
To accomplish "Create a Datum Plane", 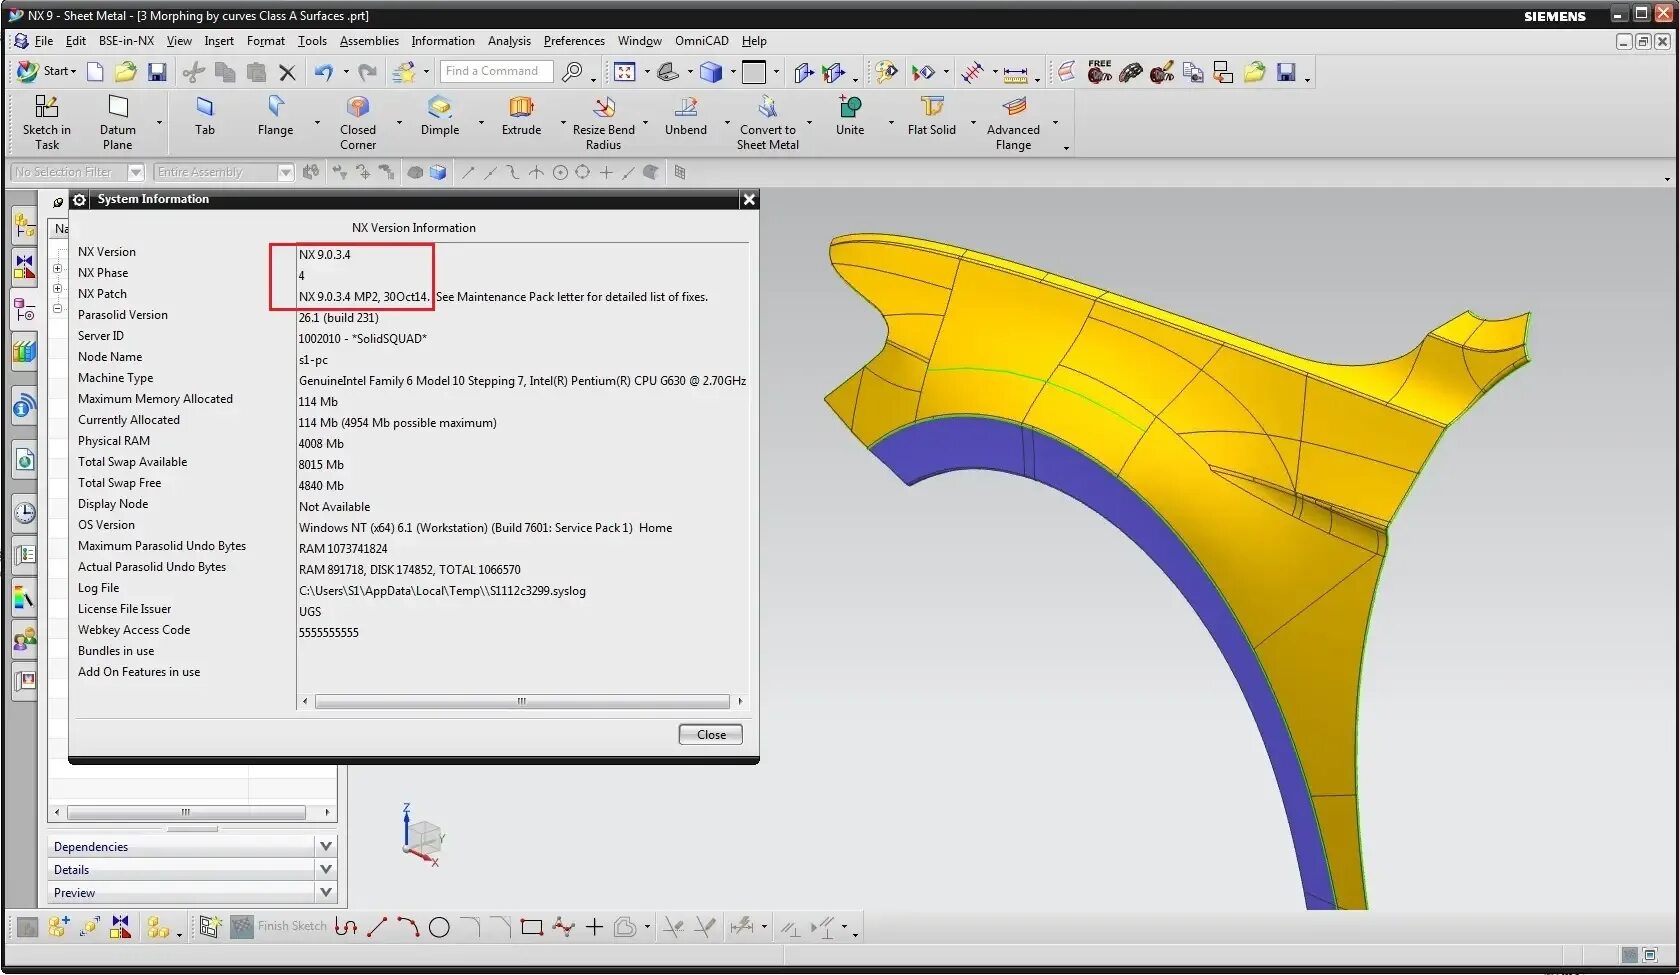I will [117, 122].
